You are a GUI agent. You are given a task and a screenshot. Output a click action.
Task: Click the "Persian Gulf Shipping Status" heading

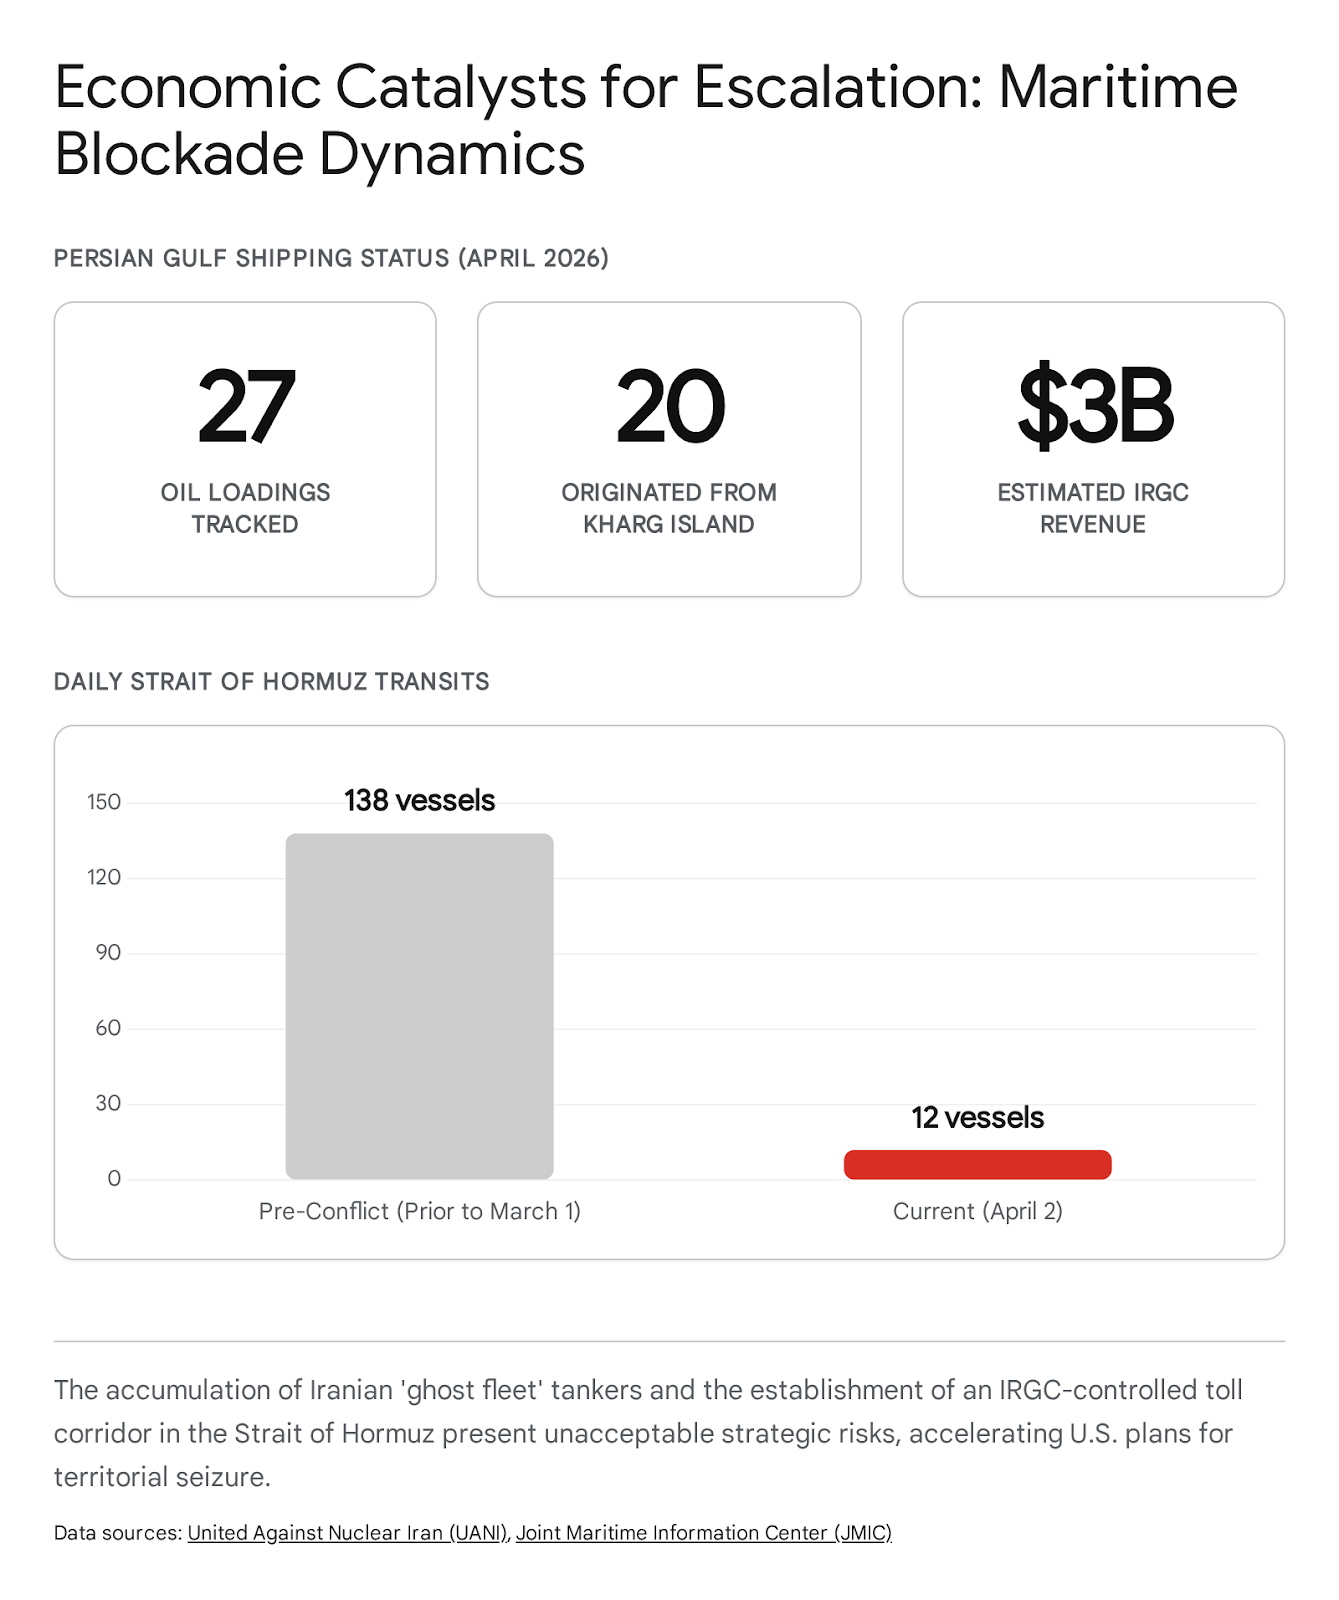click(331, 258)
